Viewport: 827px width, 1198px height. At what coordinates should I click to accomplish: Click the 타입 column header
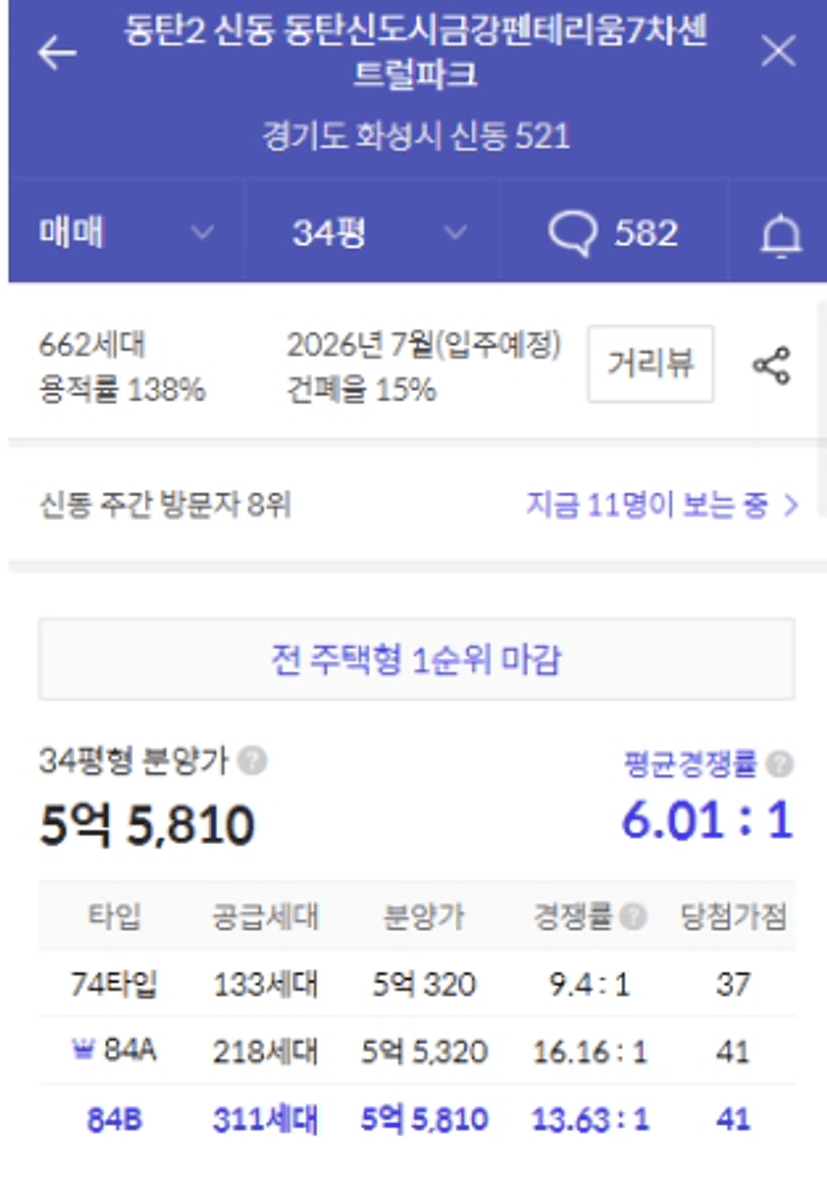coord(115,915)
